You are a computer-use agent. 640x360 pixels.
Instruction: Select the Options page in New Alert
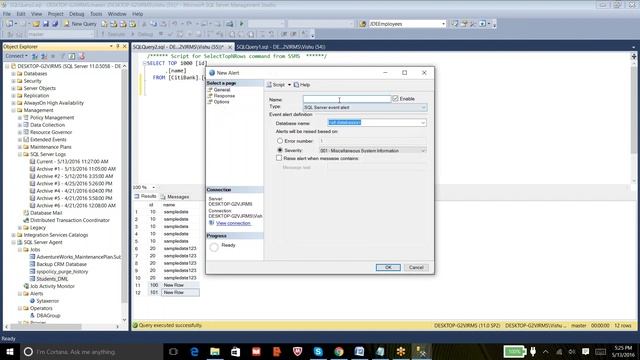(221, 102)
